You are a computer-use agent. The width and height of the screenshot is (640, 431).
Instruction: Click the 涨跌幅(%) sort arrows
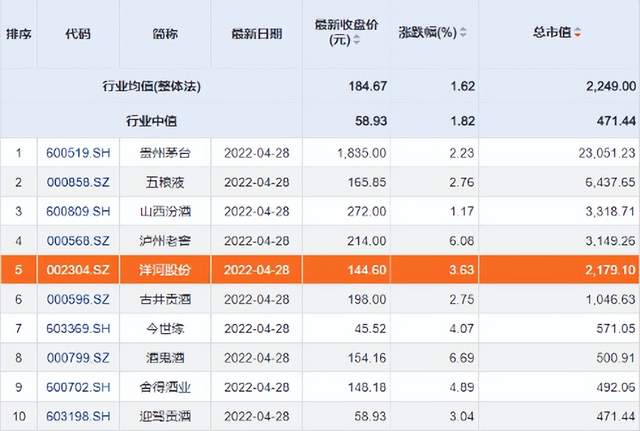click(463, 33)
